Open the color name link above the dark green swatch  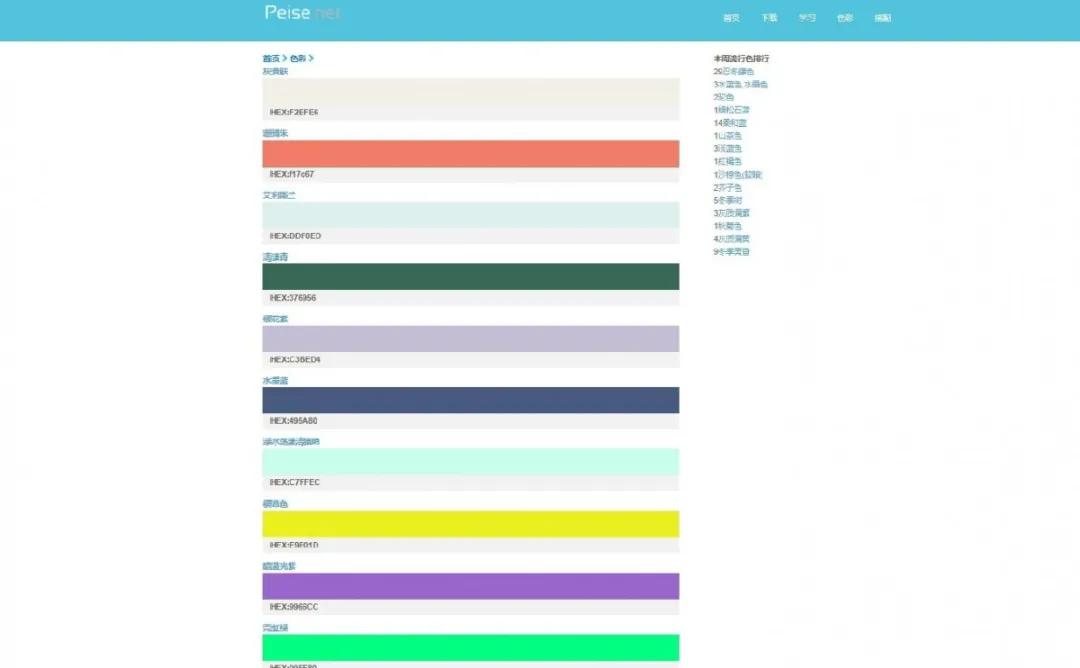(275, 257)
